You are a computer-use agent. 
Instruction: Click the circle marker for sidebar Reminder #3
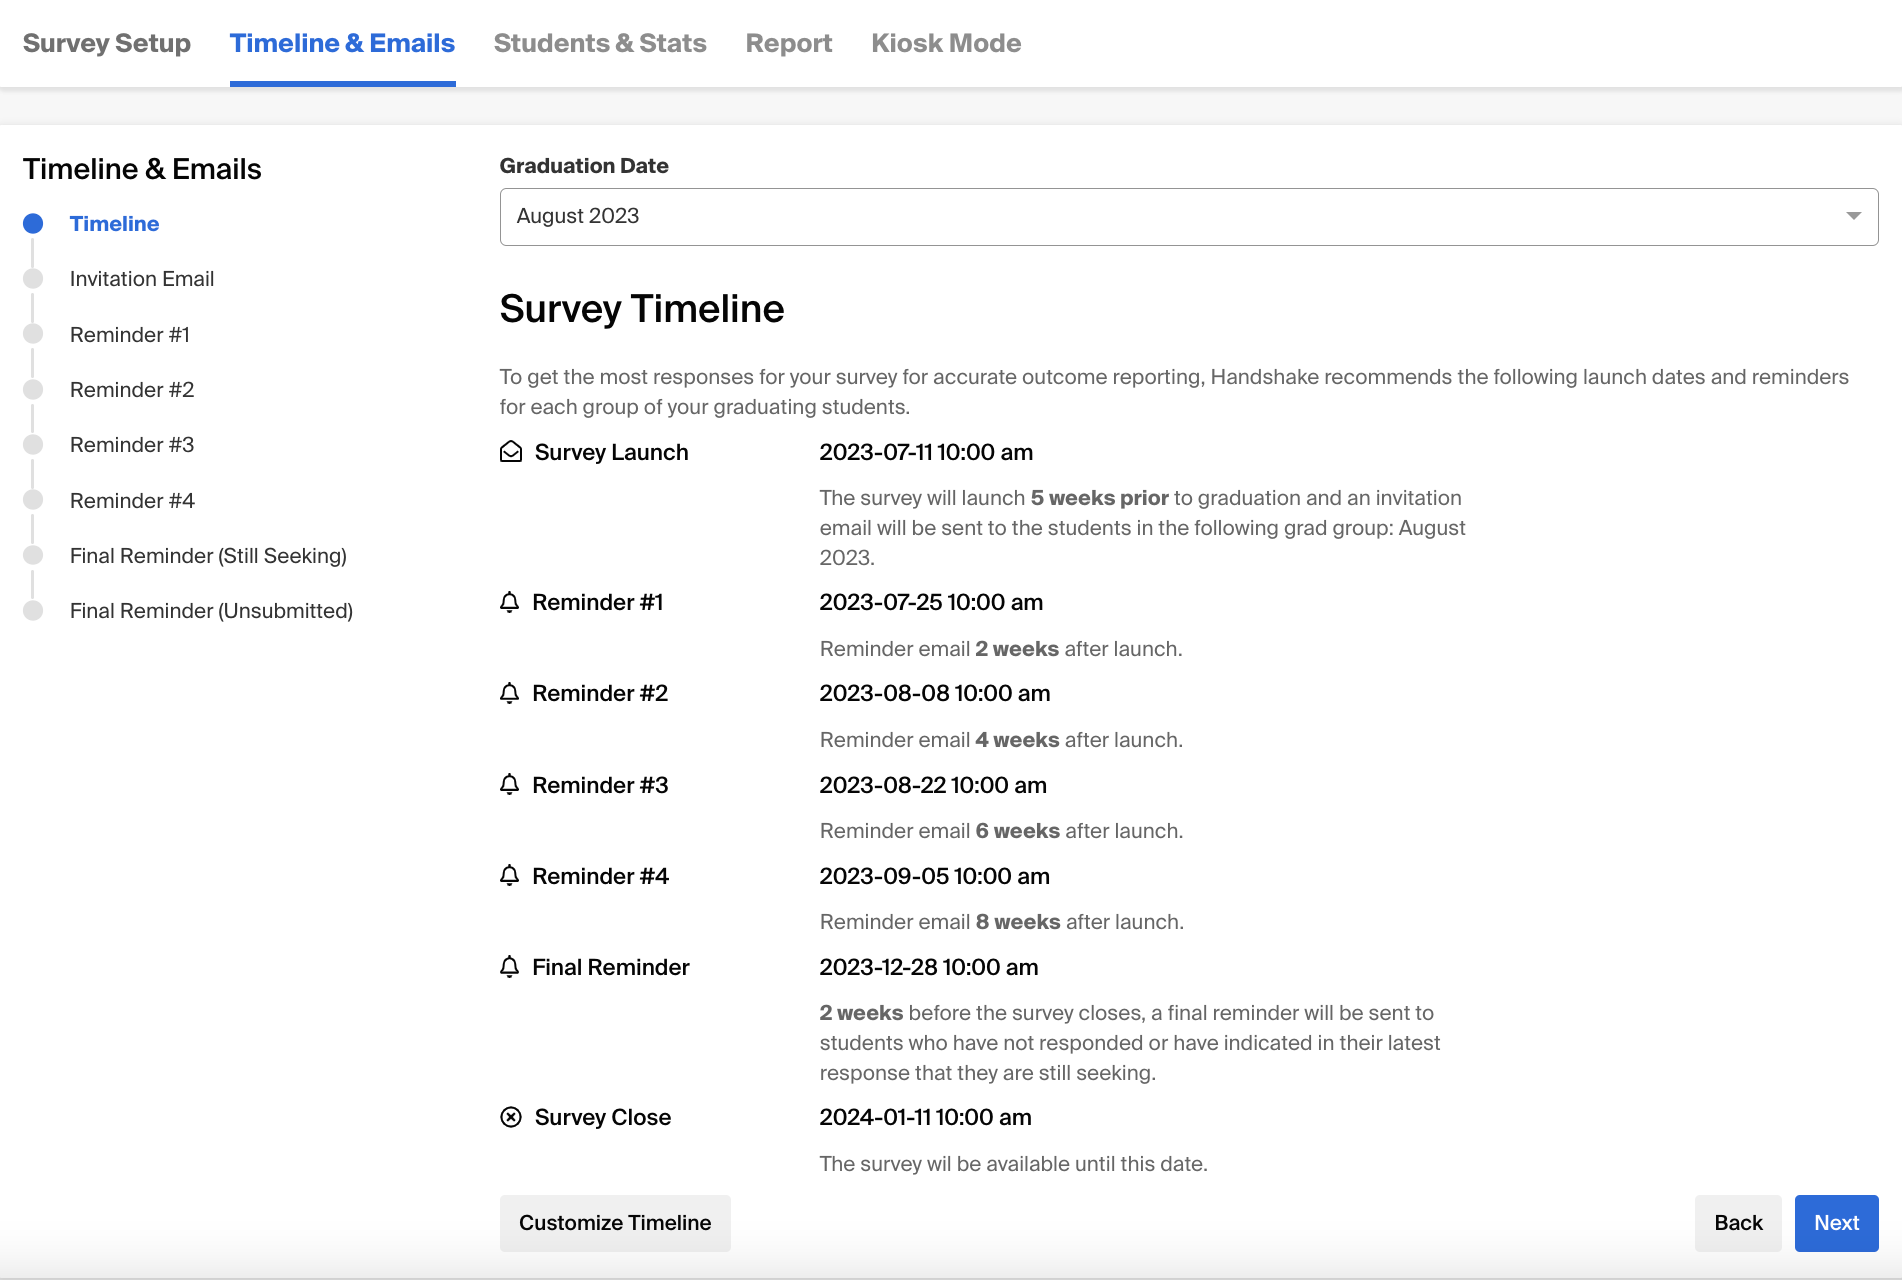point(33,444)
